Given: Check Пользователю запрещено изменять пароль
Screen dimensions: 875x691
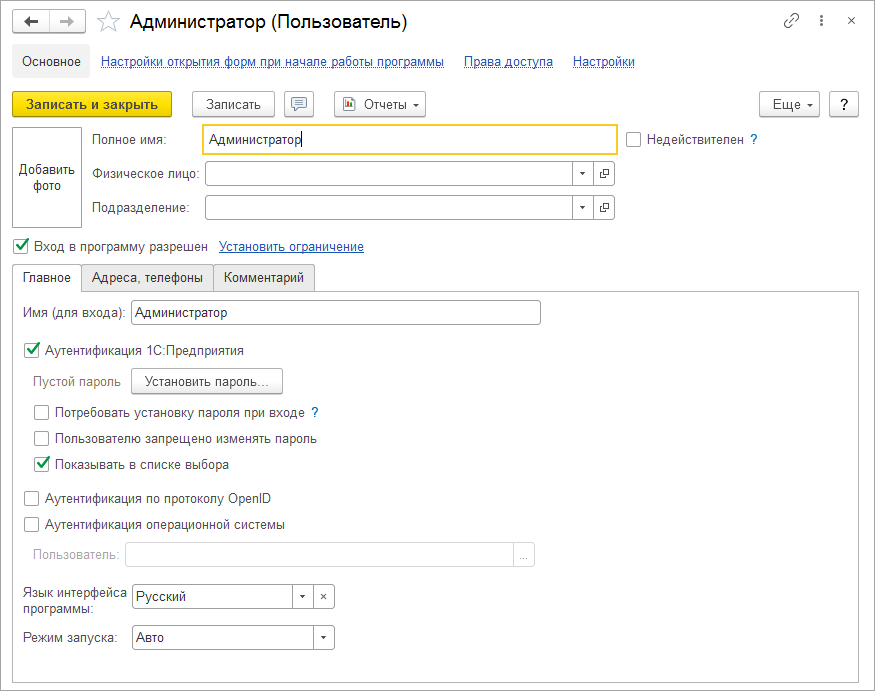Looking at the screenshot, I should click(42, 438).
